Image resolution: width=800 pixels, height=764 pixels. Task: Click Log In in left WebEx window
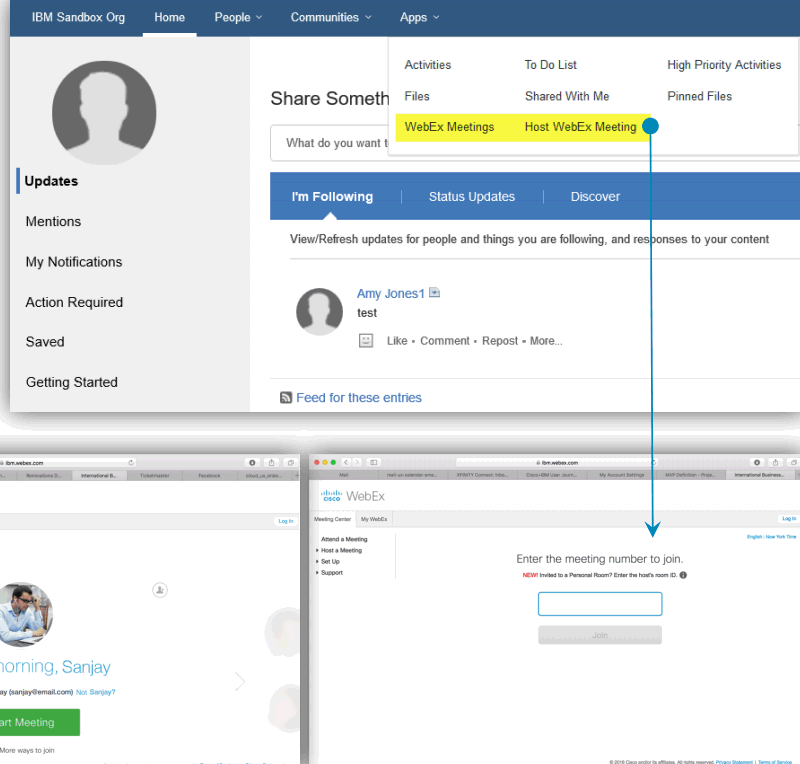tap(286, 521)
